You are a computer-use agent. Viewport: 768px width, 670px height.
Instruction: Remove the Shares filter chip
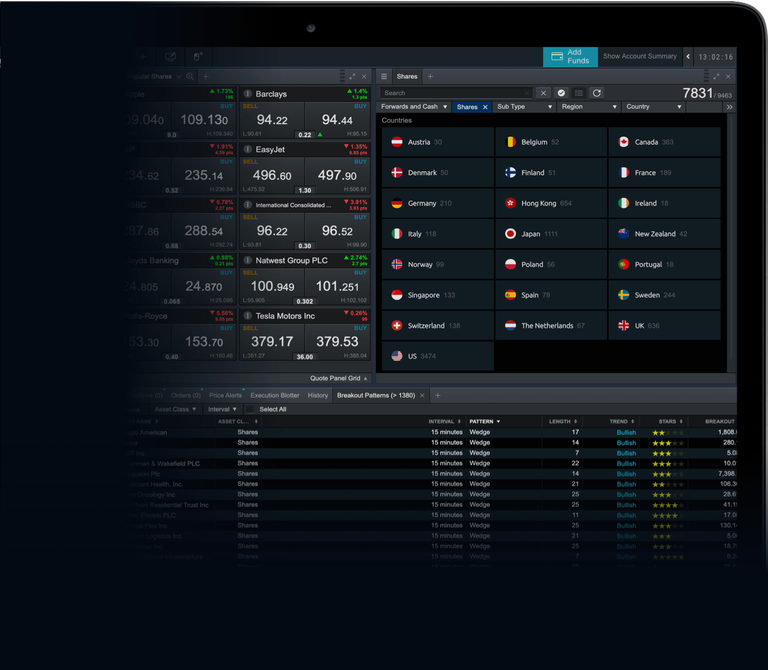pyautogui.click(x=485, y=107)
